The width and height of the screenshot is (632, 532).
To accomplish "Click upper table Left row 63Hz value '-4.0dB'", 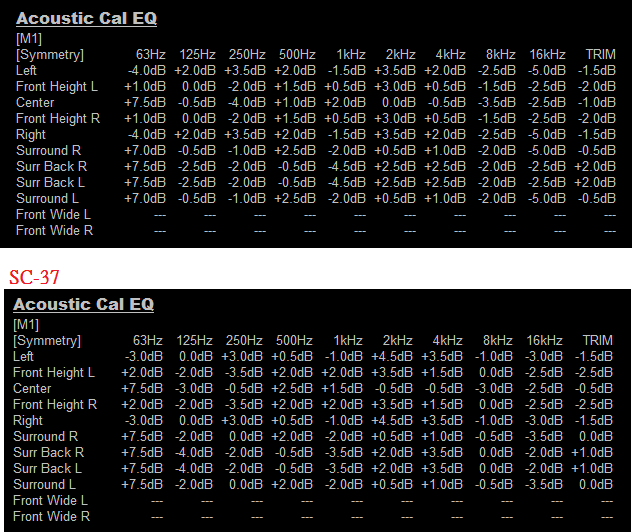I will point(147,71).
